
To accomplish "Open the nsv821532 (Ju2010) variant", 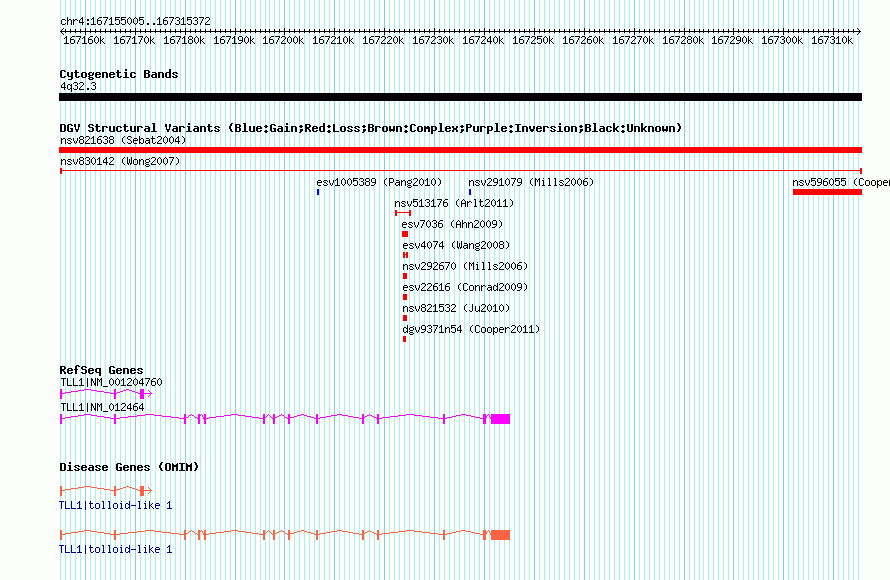I will pyautogui.click(x=456, y=308).
